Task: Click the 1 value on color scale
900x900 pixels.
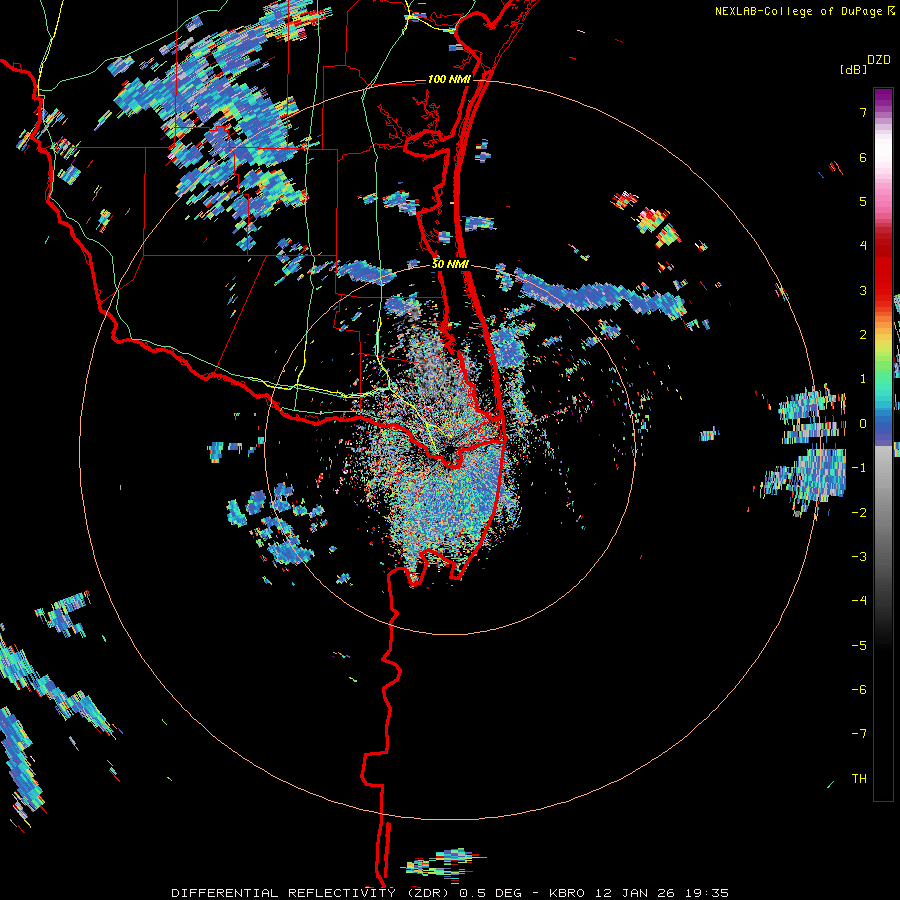Action: 863,379
